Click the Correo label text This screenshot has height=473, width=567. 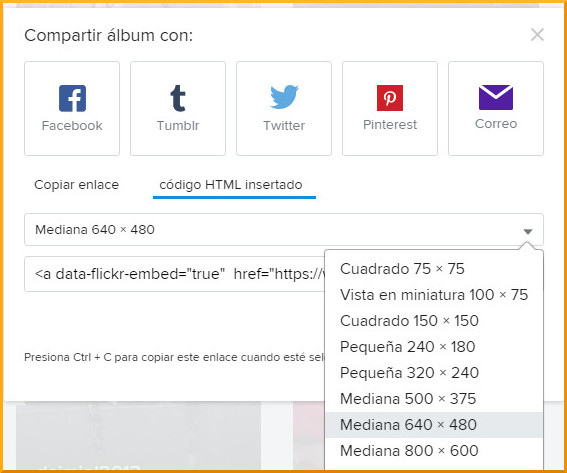pyautogui.click(x=496, y=124)
